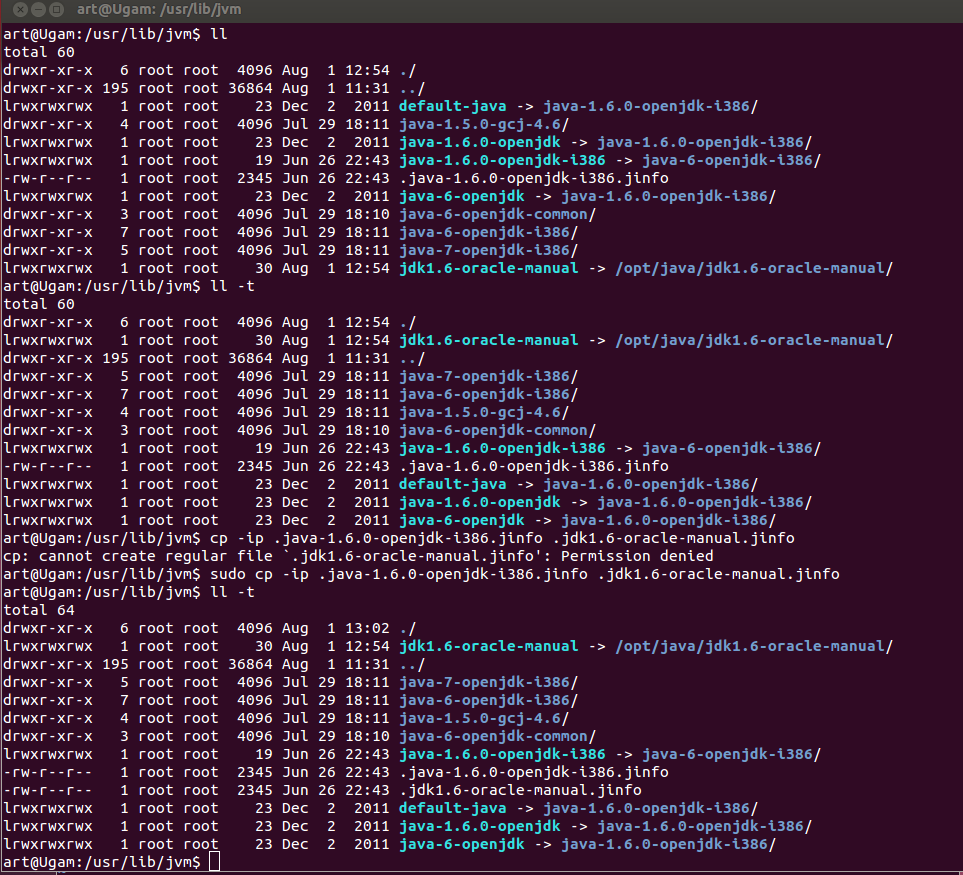
Task: Click the 'total 64' line
Action: [x=39, y=610]
